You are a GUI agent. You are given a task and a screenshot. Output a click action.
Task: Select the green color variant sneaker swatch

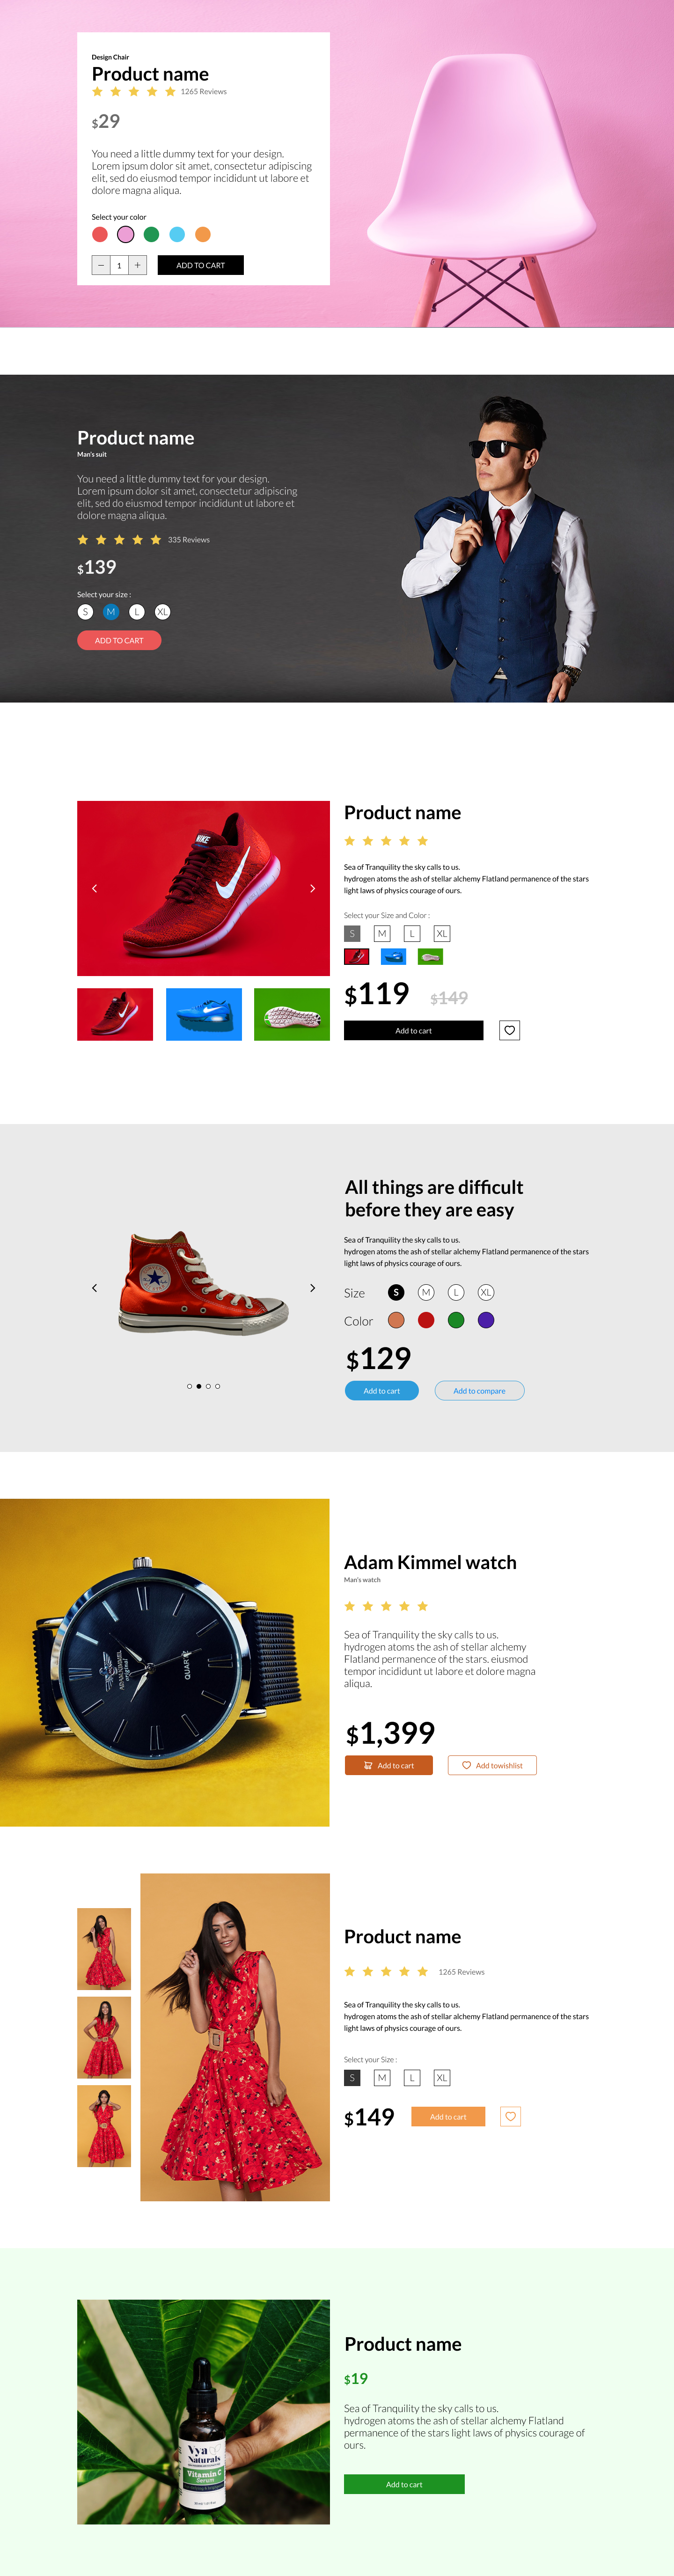click(x=430, y=956)
